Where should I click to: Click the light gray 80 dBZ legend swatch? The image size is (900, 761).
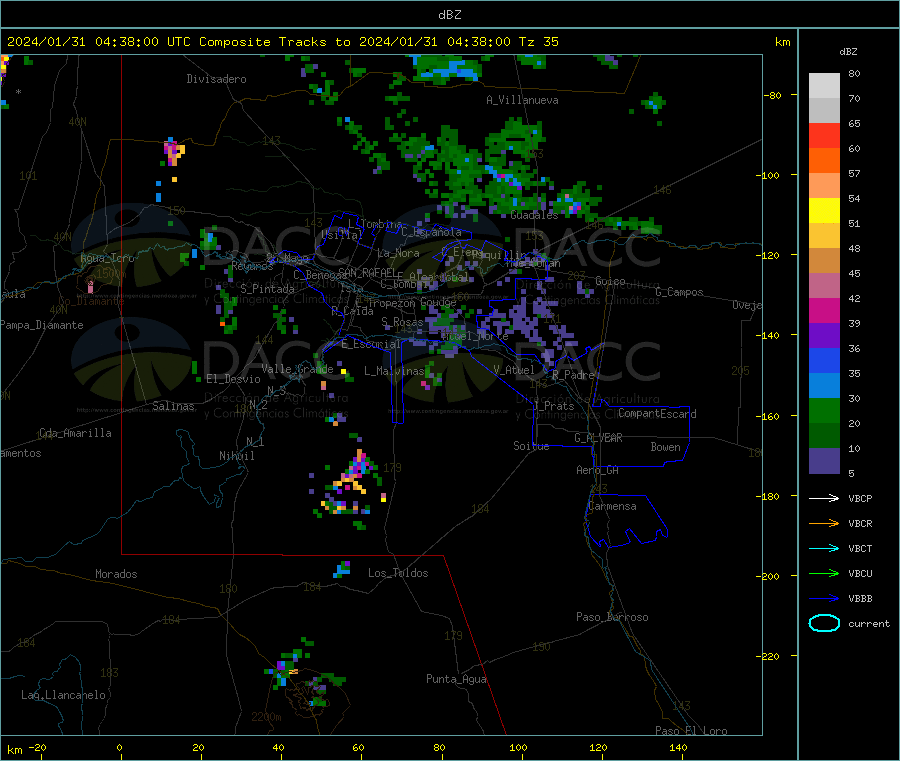[x=824, y=86]
